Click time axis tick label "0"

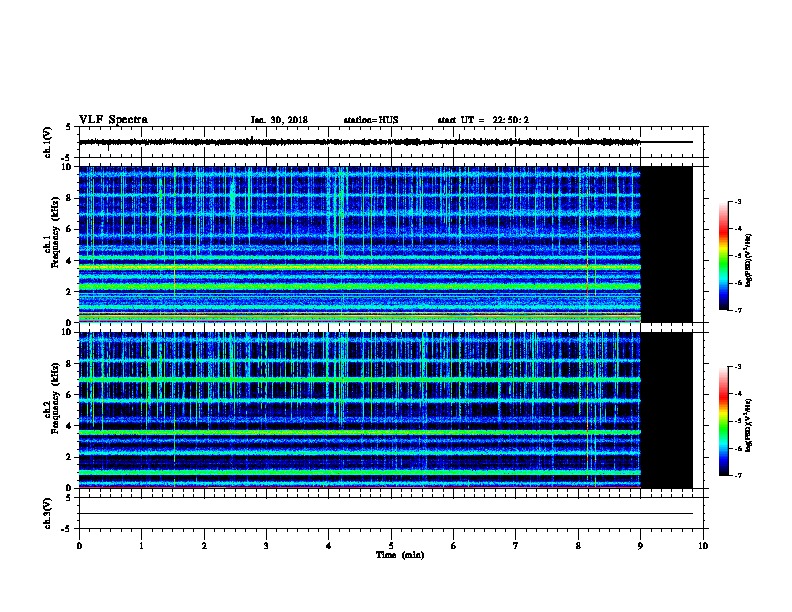[x=79, y=546]
